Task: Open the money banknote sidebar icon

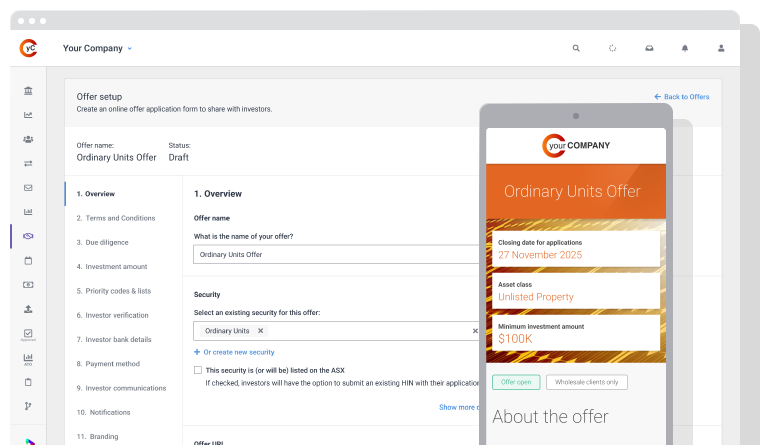Action: [x=28, y=285]
